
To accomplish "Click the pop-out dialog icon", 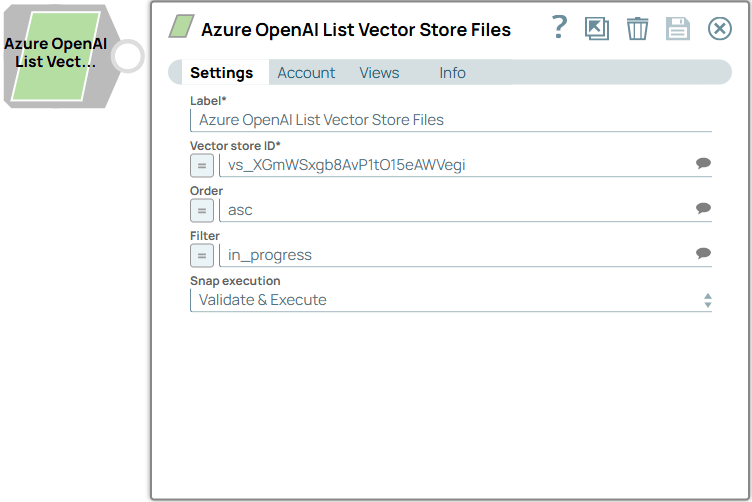I will 597,29.
